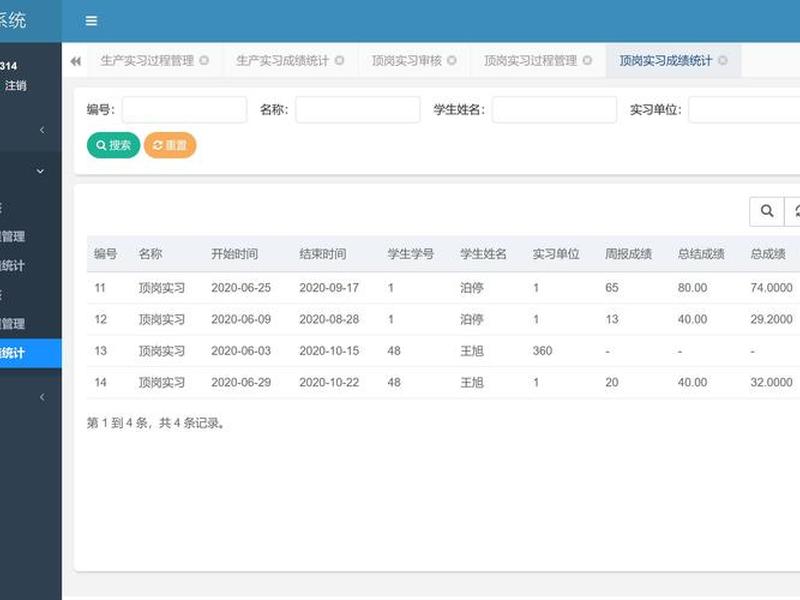
Task: Click total score 32.0000
Action: pyautogui.click(x=771, y=383)
